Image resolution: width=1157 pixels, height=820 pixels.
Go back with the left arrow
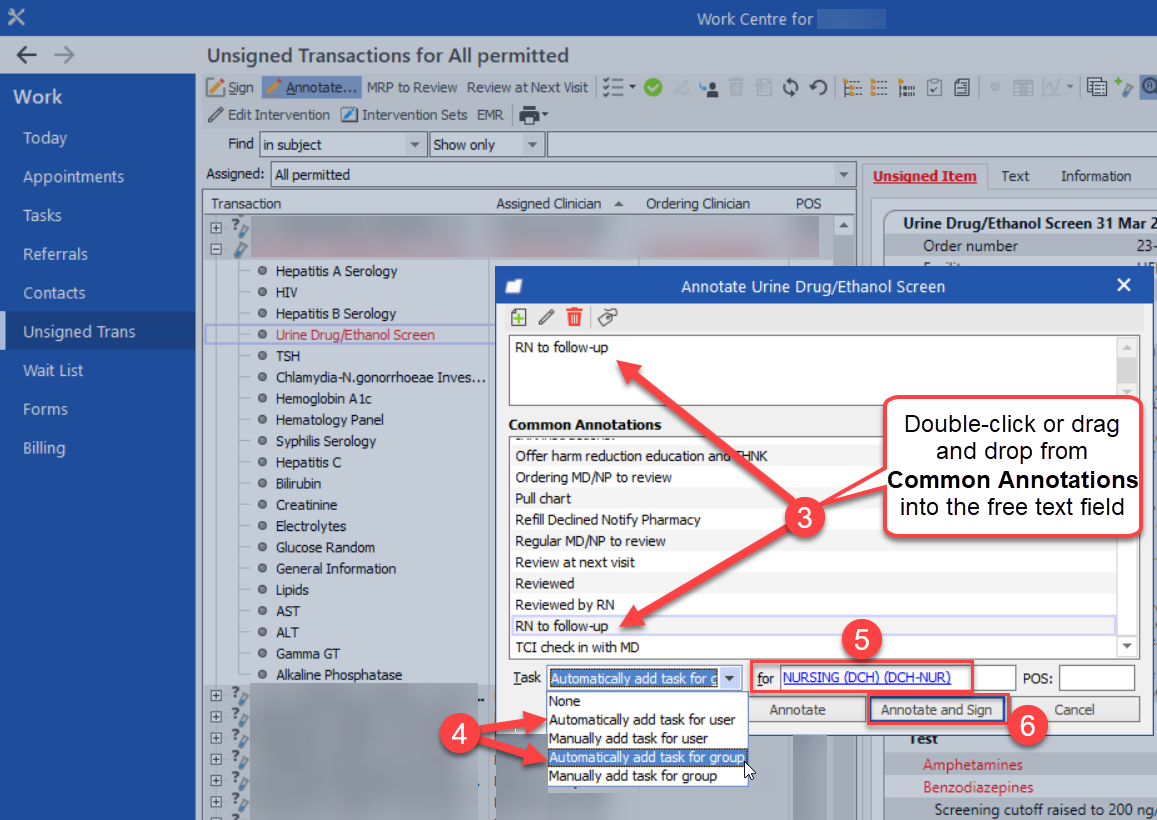coord(27,55)
